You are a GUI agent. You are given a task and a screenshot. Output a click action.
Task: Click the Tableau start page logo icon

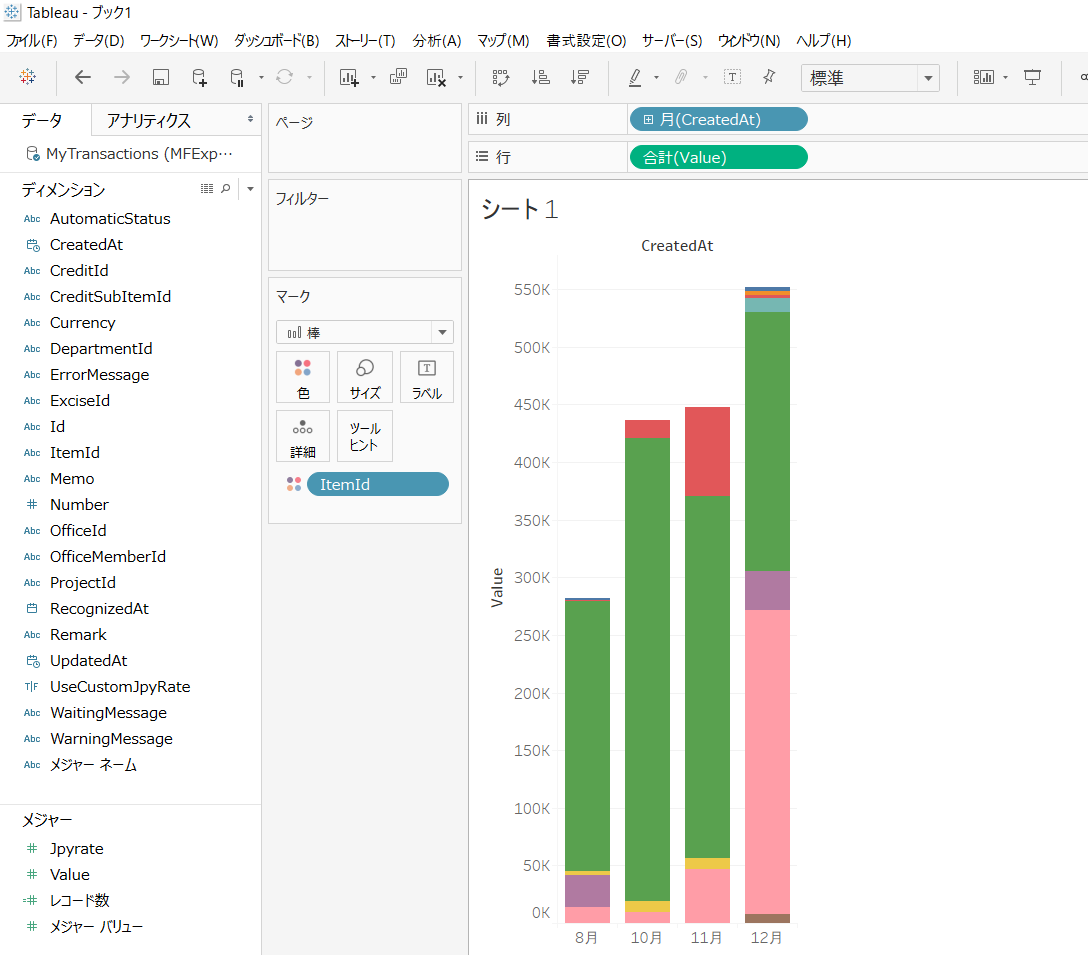[28, 77]
